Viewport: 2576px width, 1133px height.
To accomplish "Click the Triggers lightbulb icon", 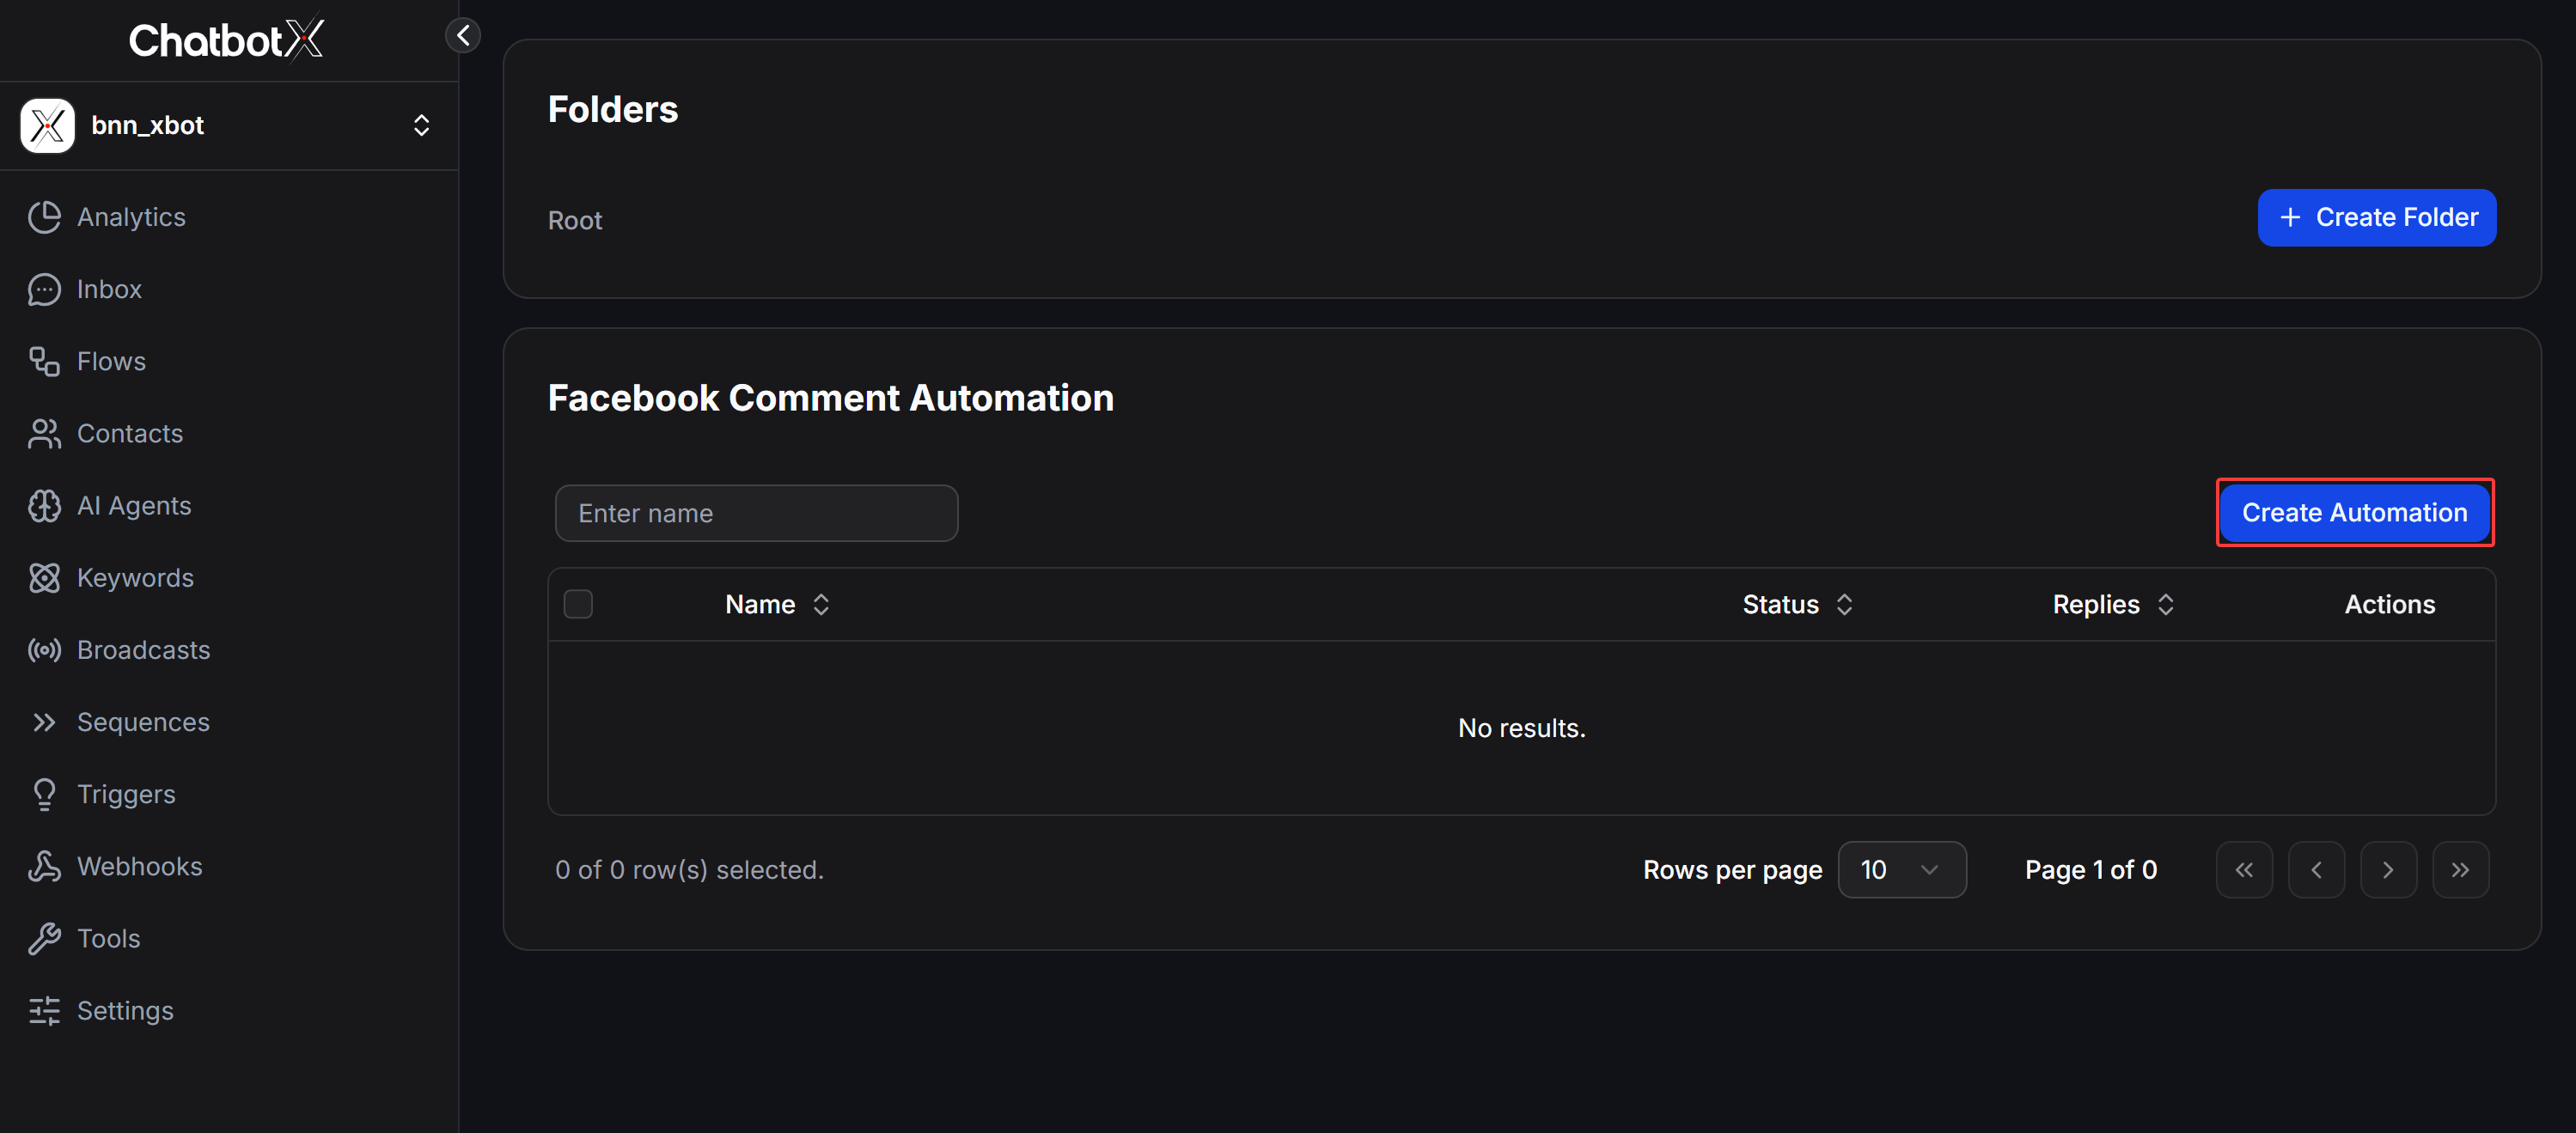I will tap(44, 794).
